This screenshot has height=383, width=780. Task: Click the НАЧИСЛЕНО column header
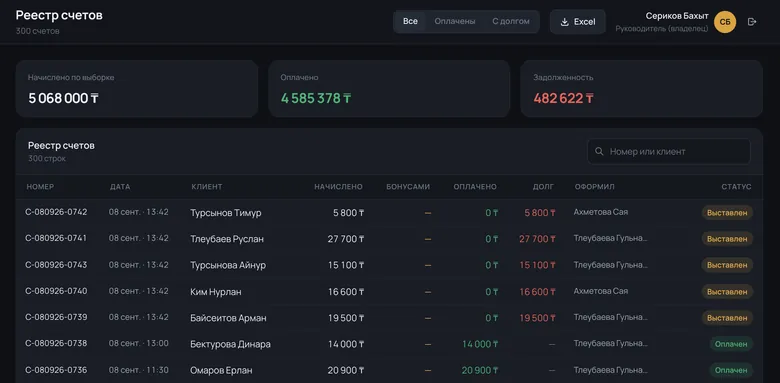[338, 187]
